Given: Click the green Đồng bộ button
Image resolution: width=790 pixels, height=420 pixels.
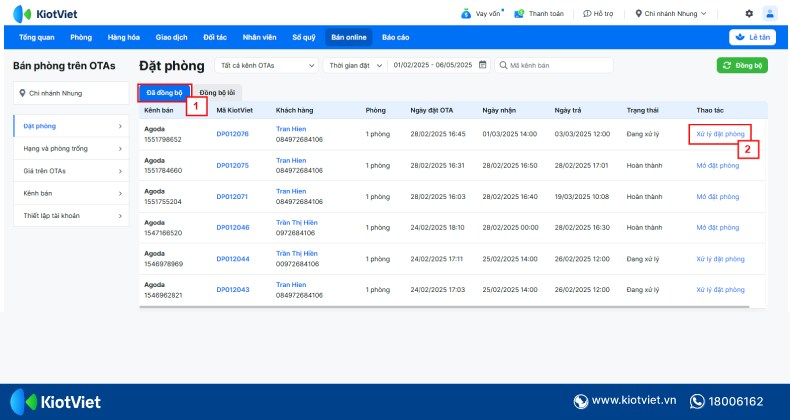Looking at the screenshot, I should point(742,65).
